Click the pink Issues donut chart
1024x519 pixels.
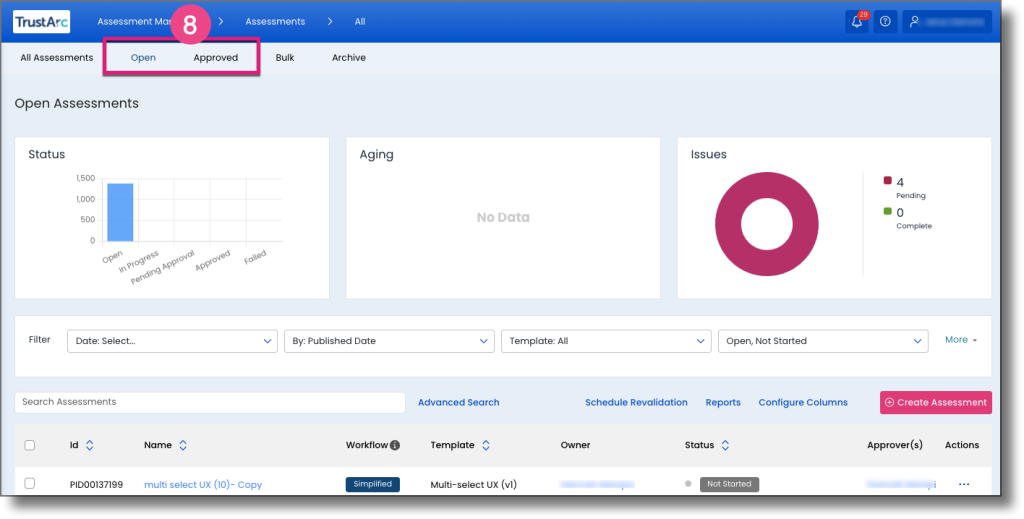(x=766, y=224)
